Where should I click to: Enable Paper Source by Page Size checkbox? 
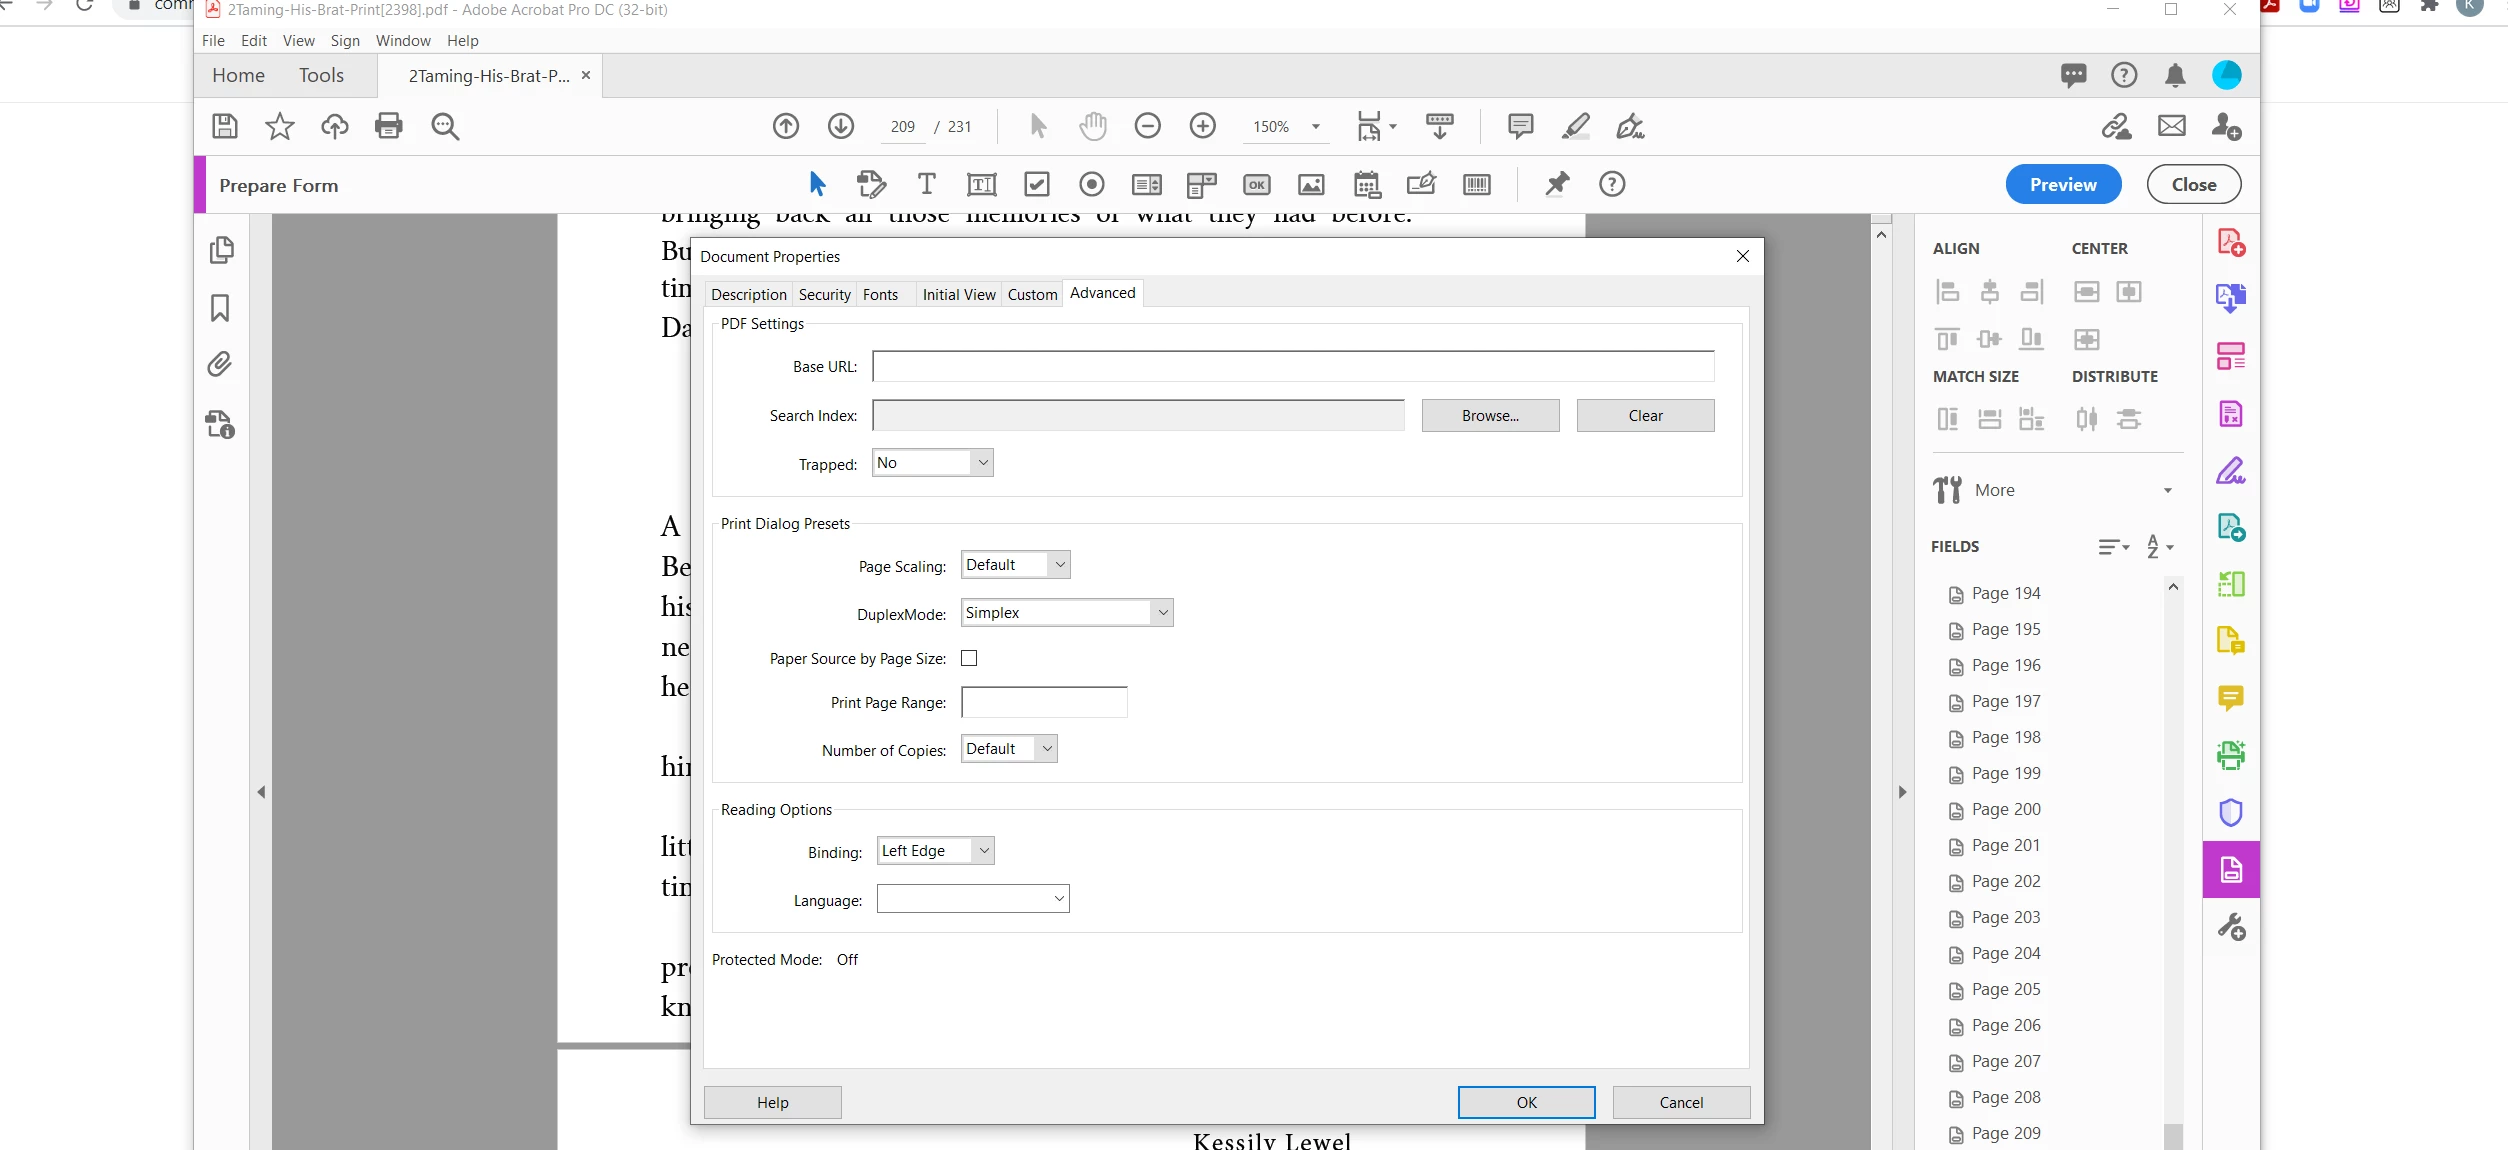(969, 658)
